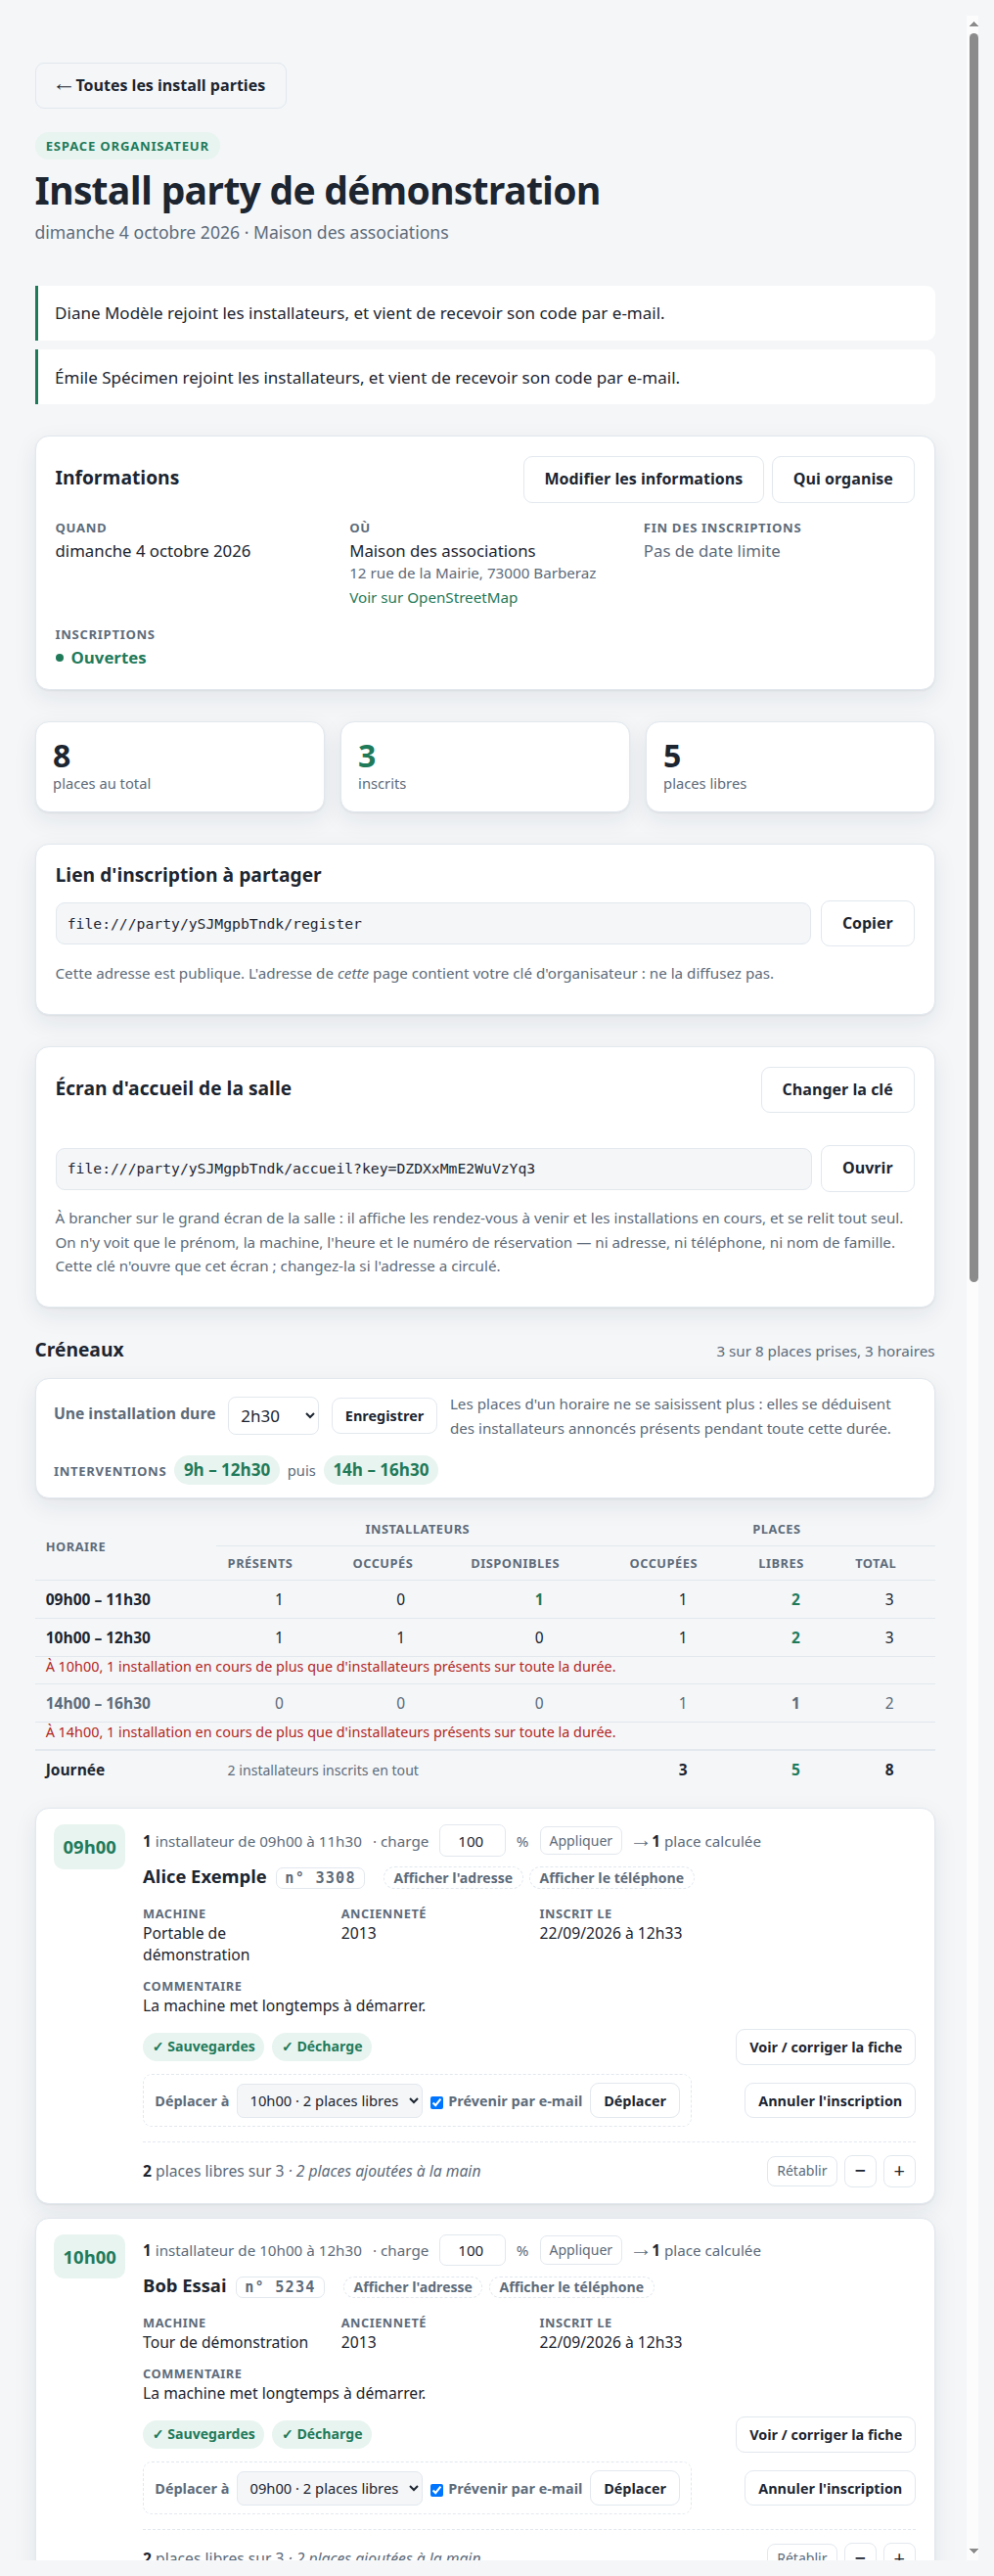Open Voir / corriger la fiche for Alice Exemple
The height and width of the screenshot is (2576, 994).
[825, 2047]
